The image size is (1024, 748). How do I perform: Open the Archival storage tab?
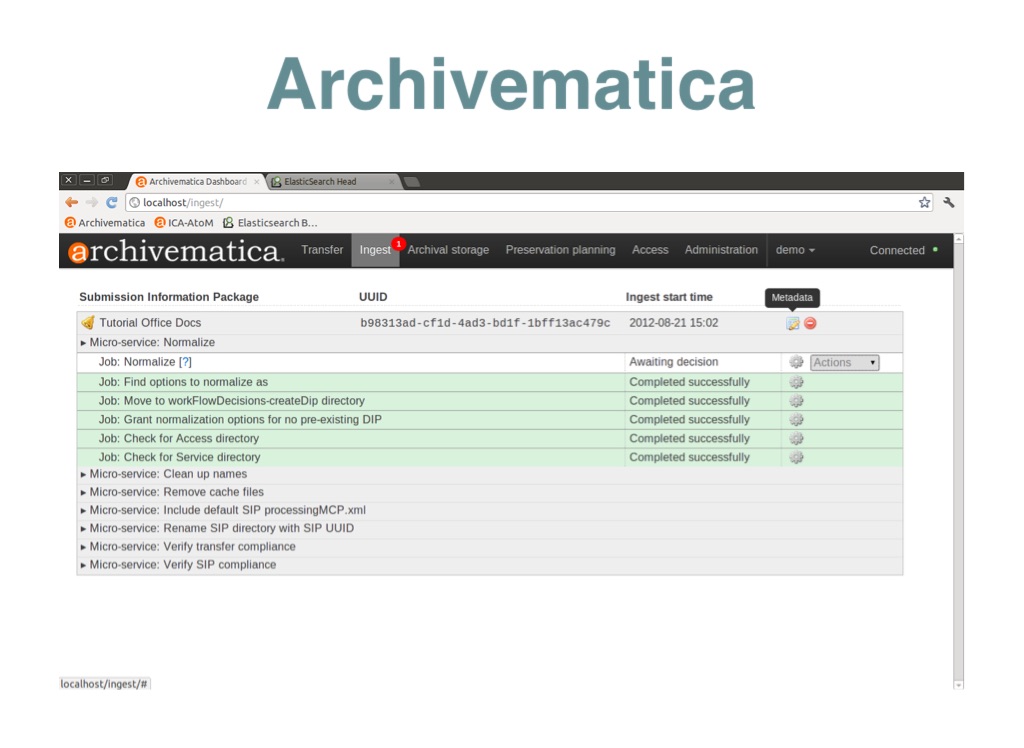point(448,250)
